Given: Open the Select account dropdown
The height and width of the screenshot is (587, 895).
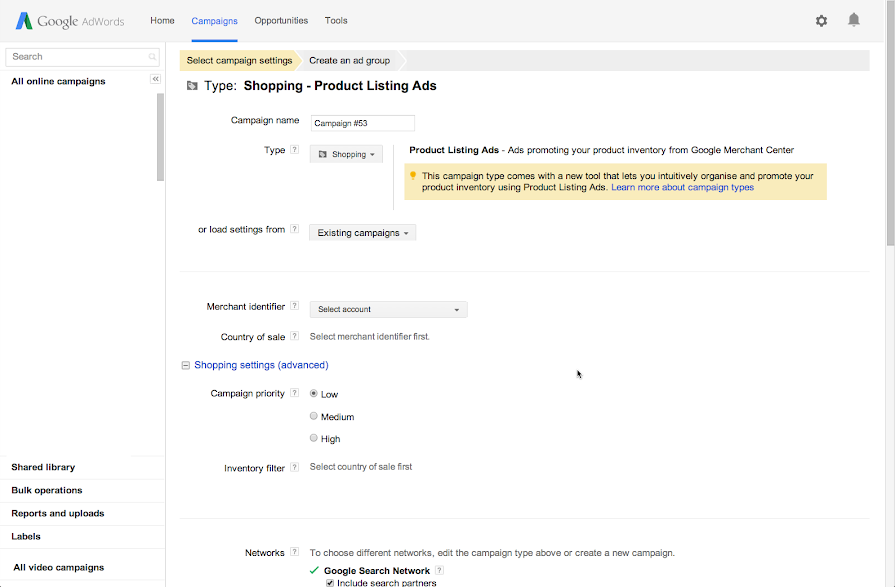Looking at the screenshot, I should click(x=389, y=309).
